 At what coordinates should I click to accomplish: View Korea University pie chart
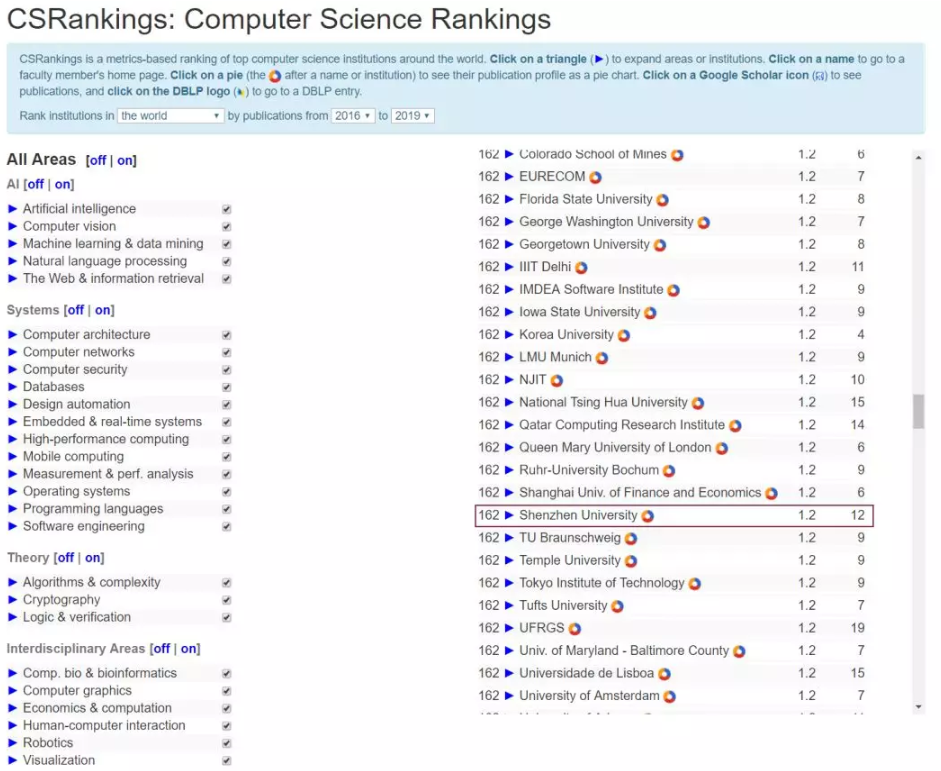coord(624,335)
